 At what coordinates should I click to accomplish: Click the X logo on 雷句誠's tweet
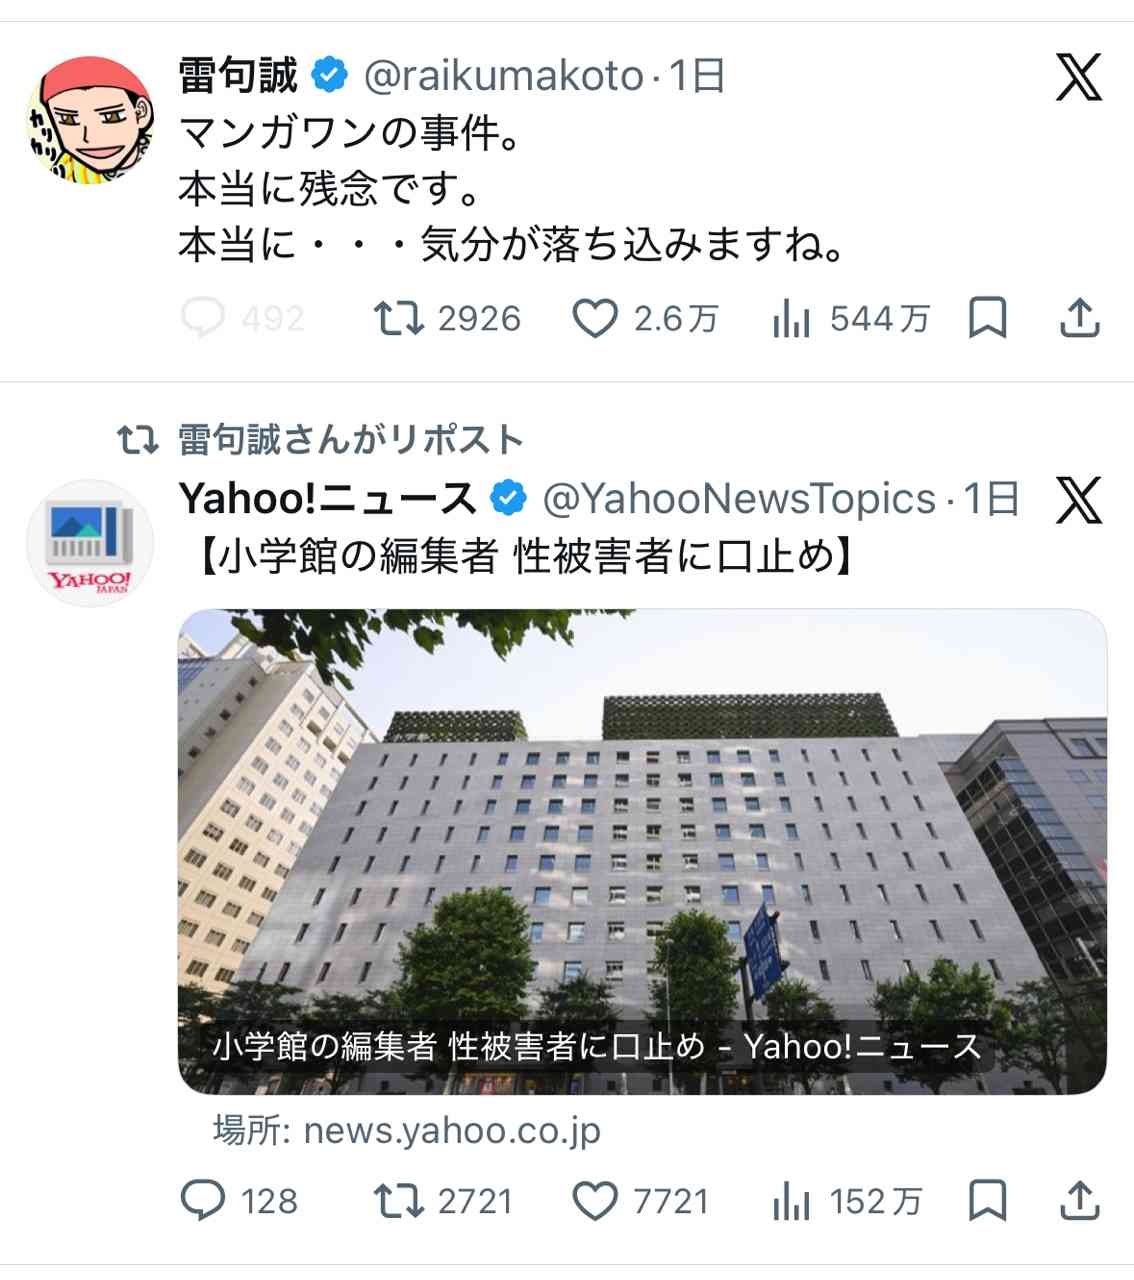1079,77
